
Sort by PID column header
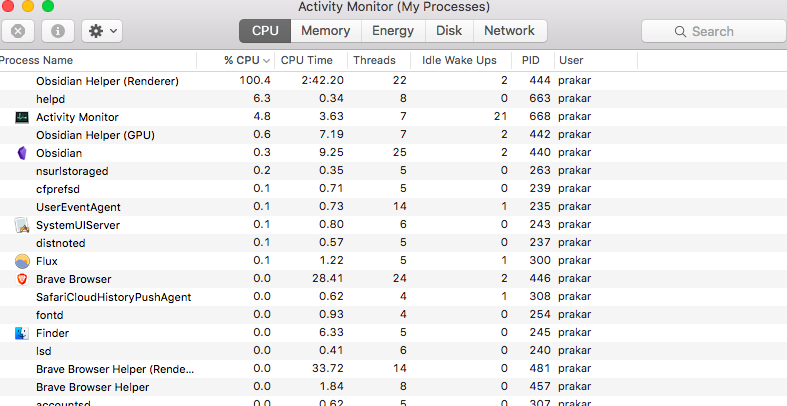[x=531, y=60]
